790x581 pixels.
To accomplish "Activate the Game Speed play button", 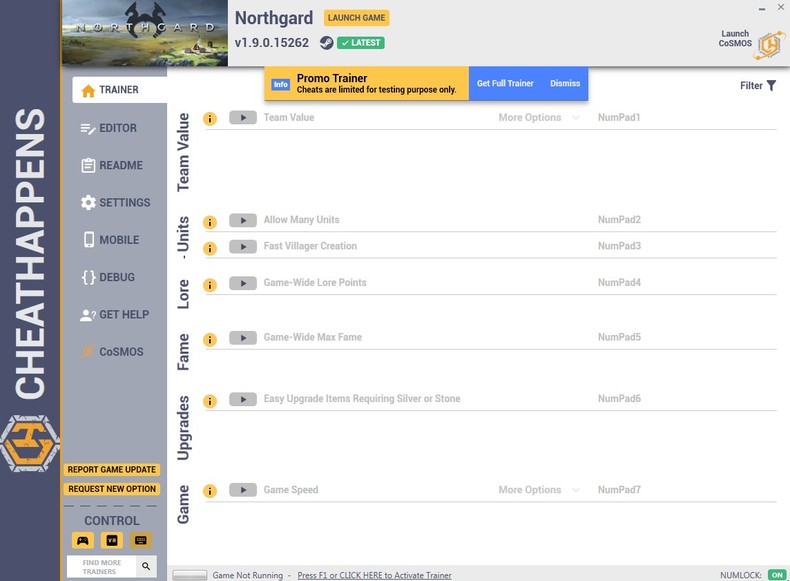I will point(243,489).
